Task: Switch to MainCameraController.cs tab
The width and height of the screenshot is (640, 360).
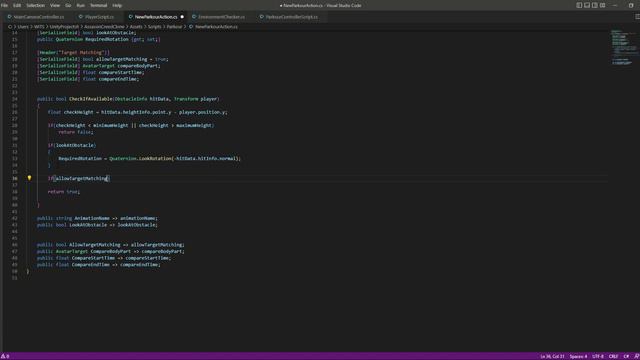Action: coord(38,17)
